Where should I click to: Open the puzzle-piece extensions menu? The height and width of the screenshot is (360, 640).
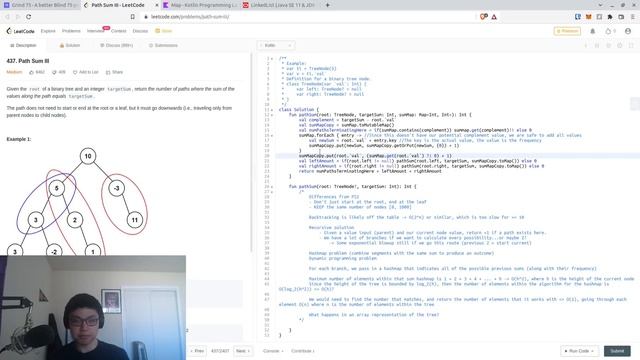point(610,17)
